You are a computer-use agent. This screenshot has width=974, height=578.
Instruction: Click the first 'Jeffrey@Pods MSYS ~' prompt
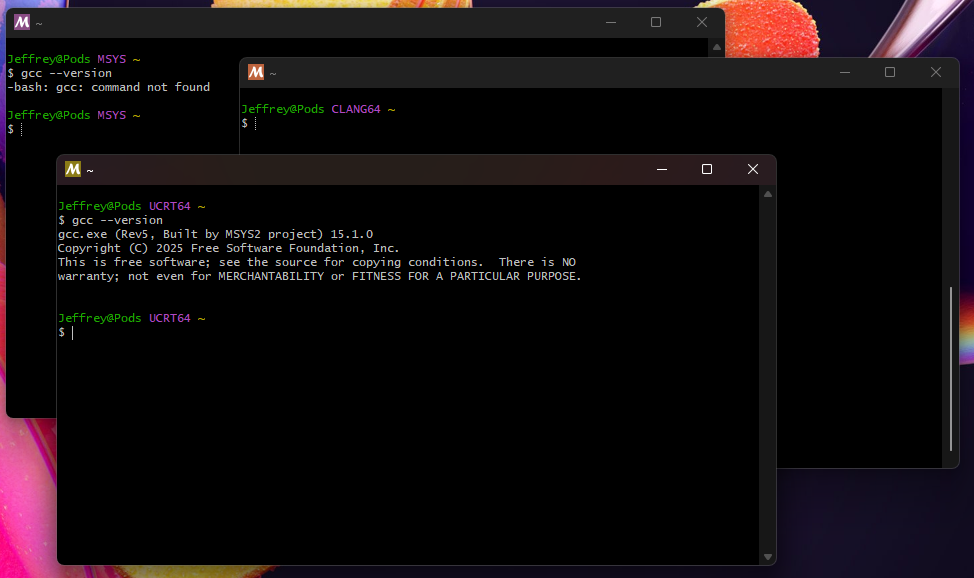(73, 59)
